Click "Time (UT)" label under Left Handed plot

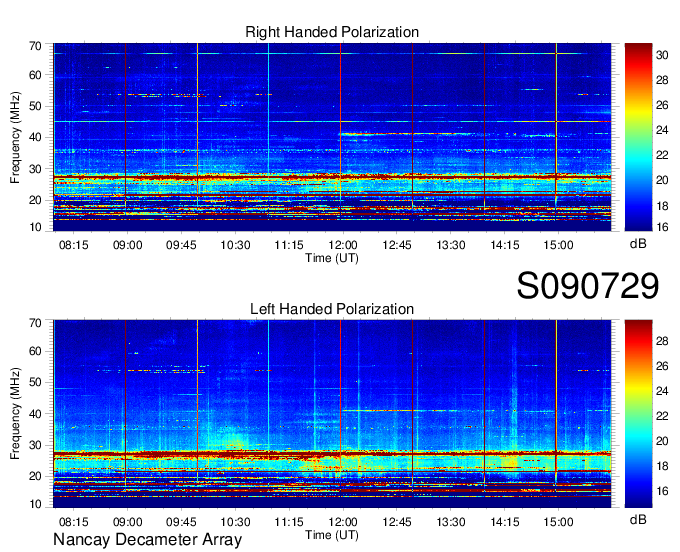point(332,535)
